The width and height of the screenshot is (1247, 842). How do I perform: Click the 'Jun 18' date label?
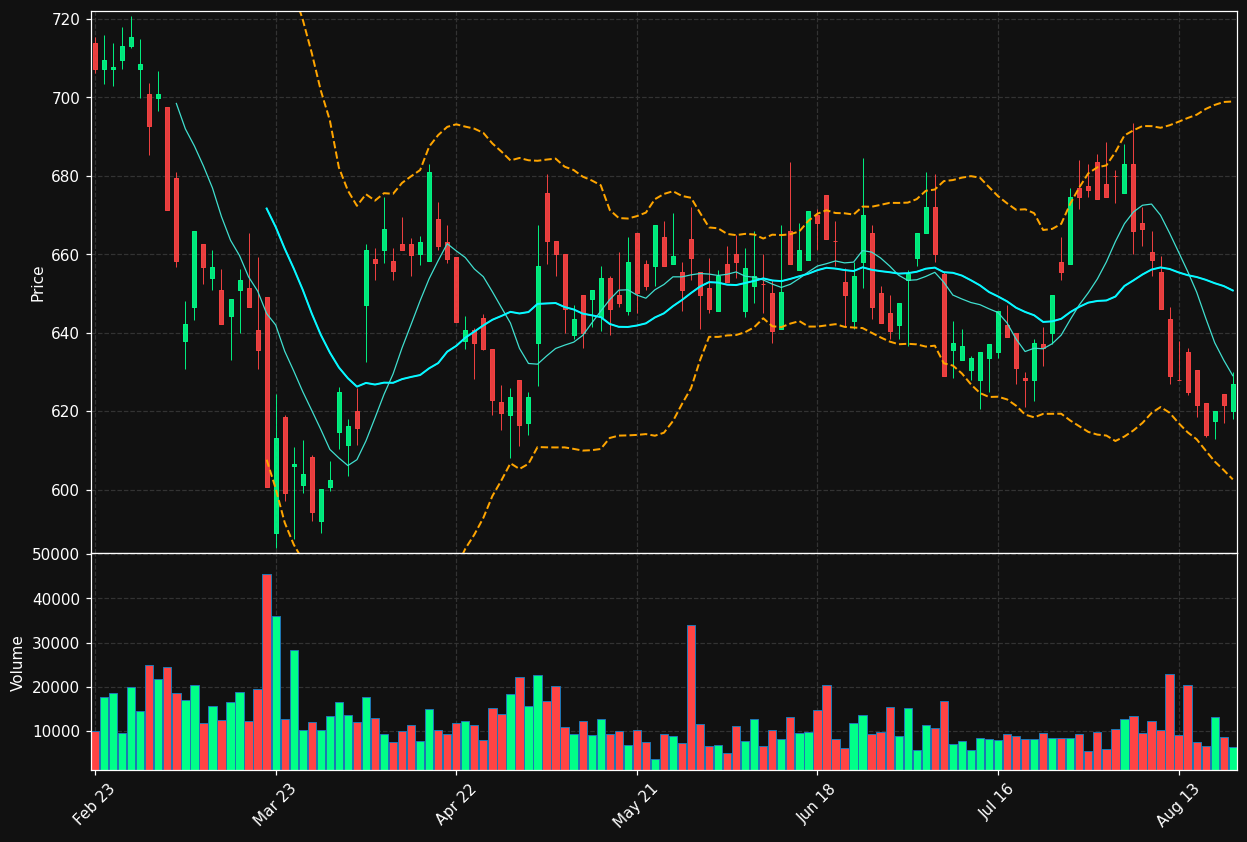coord(816,804)
